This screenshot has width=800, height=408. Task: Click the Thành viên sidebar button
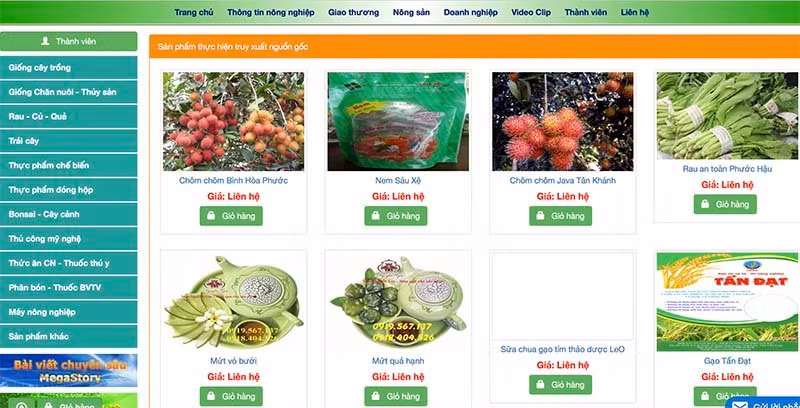[x=68, y=41]
